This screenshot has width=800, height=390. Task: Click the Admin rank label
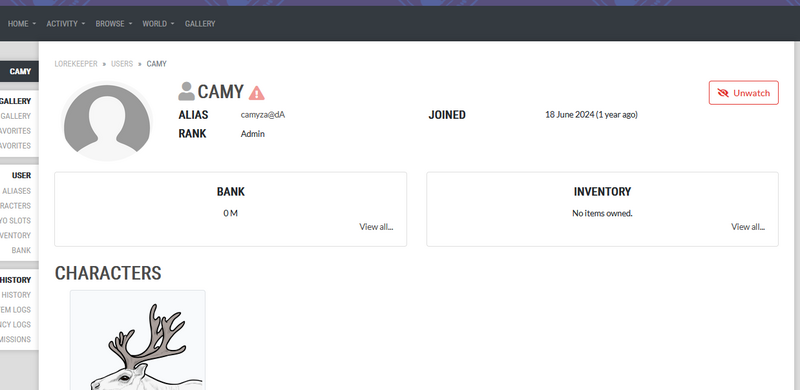point(253,134)
